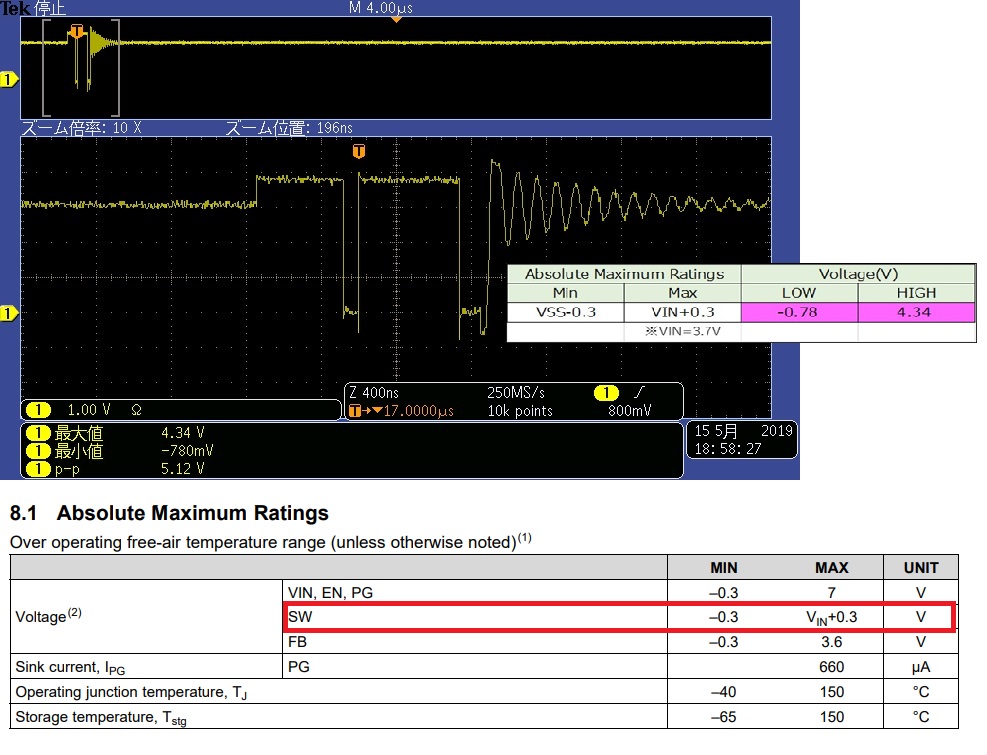Click the 1.00 V vertical scale readout
Viewport: 987px width, 755px height.
coord(89,410)
